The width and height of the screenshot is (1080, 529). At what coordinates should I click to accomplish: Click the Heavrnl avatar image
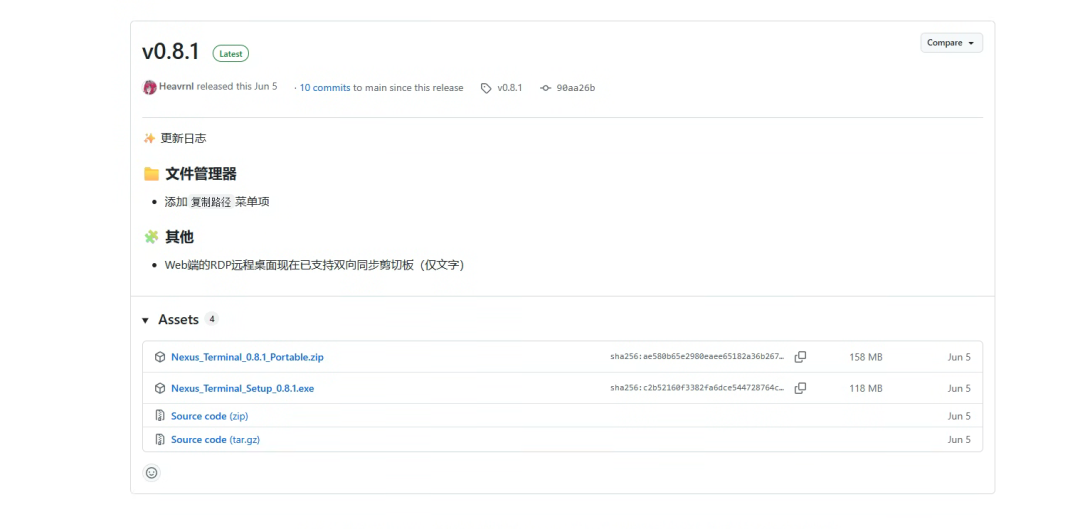[x=150, y=87]
